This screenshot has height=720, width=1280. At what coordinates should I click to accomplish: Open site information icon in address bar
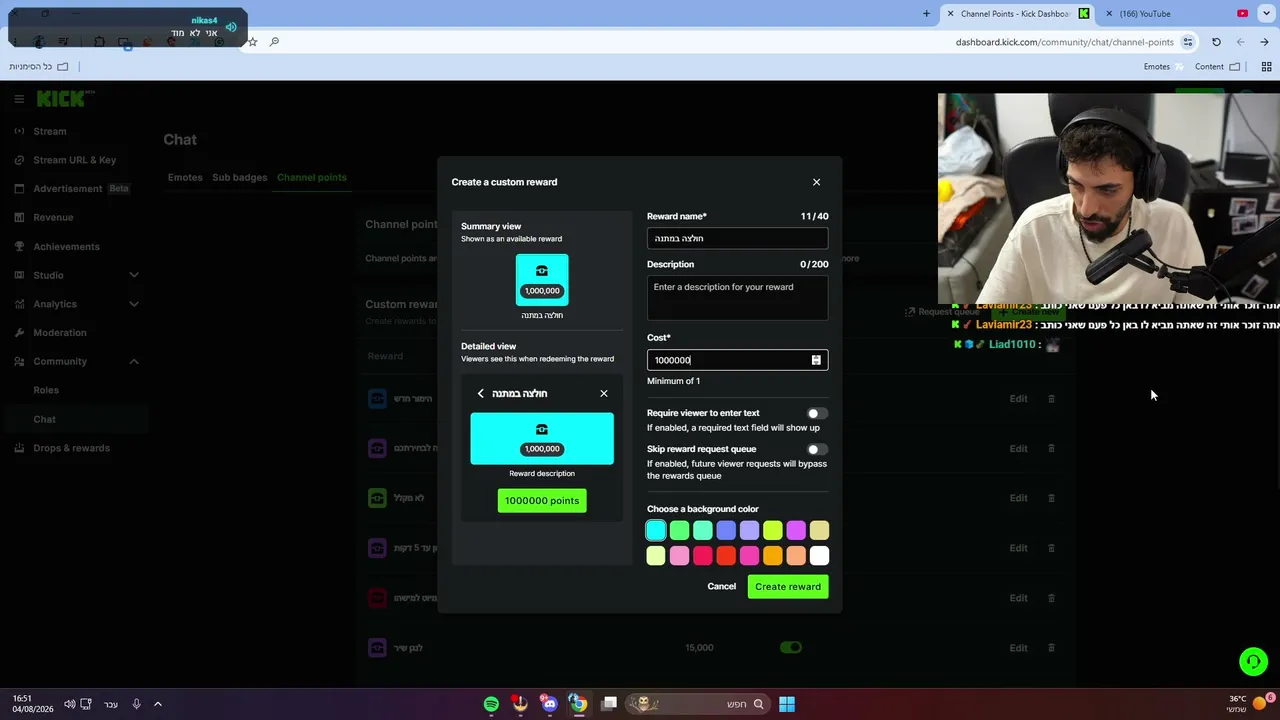[1188, 42]
